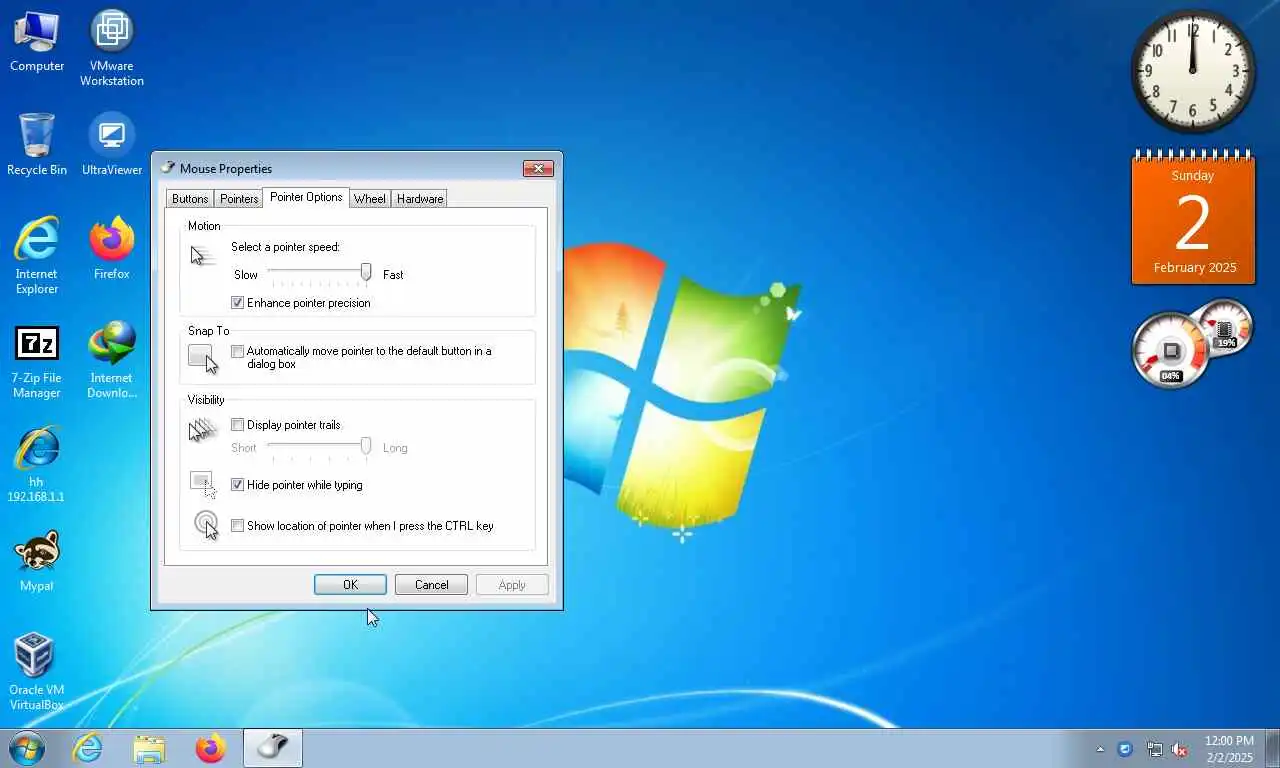The height and width of the screenshot is (768, 1280).
Task: Click the mouse icon in title bar
Action: (x=168, y=168)
